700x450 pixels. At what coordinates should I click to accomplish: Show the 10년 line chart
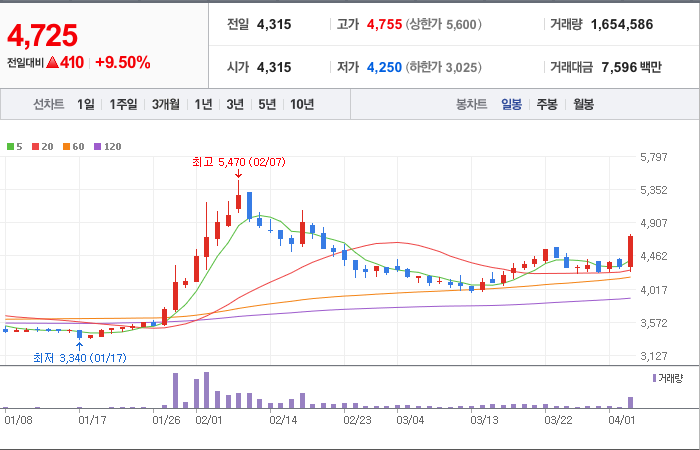tap(302, 104)
